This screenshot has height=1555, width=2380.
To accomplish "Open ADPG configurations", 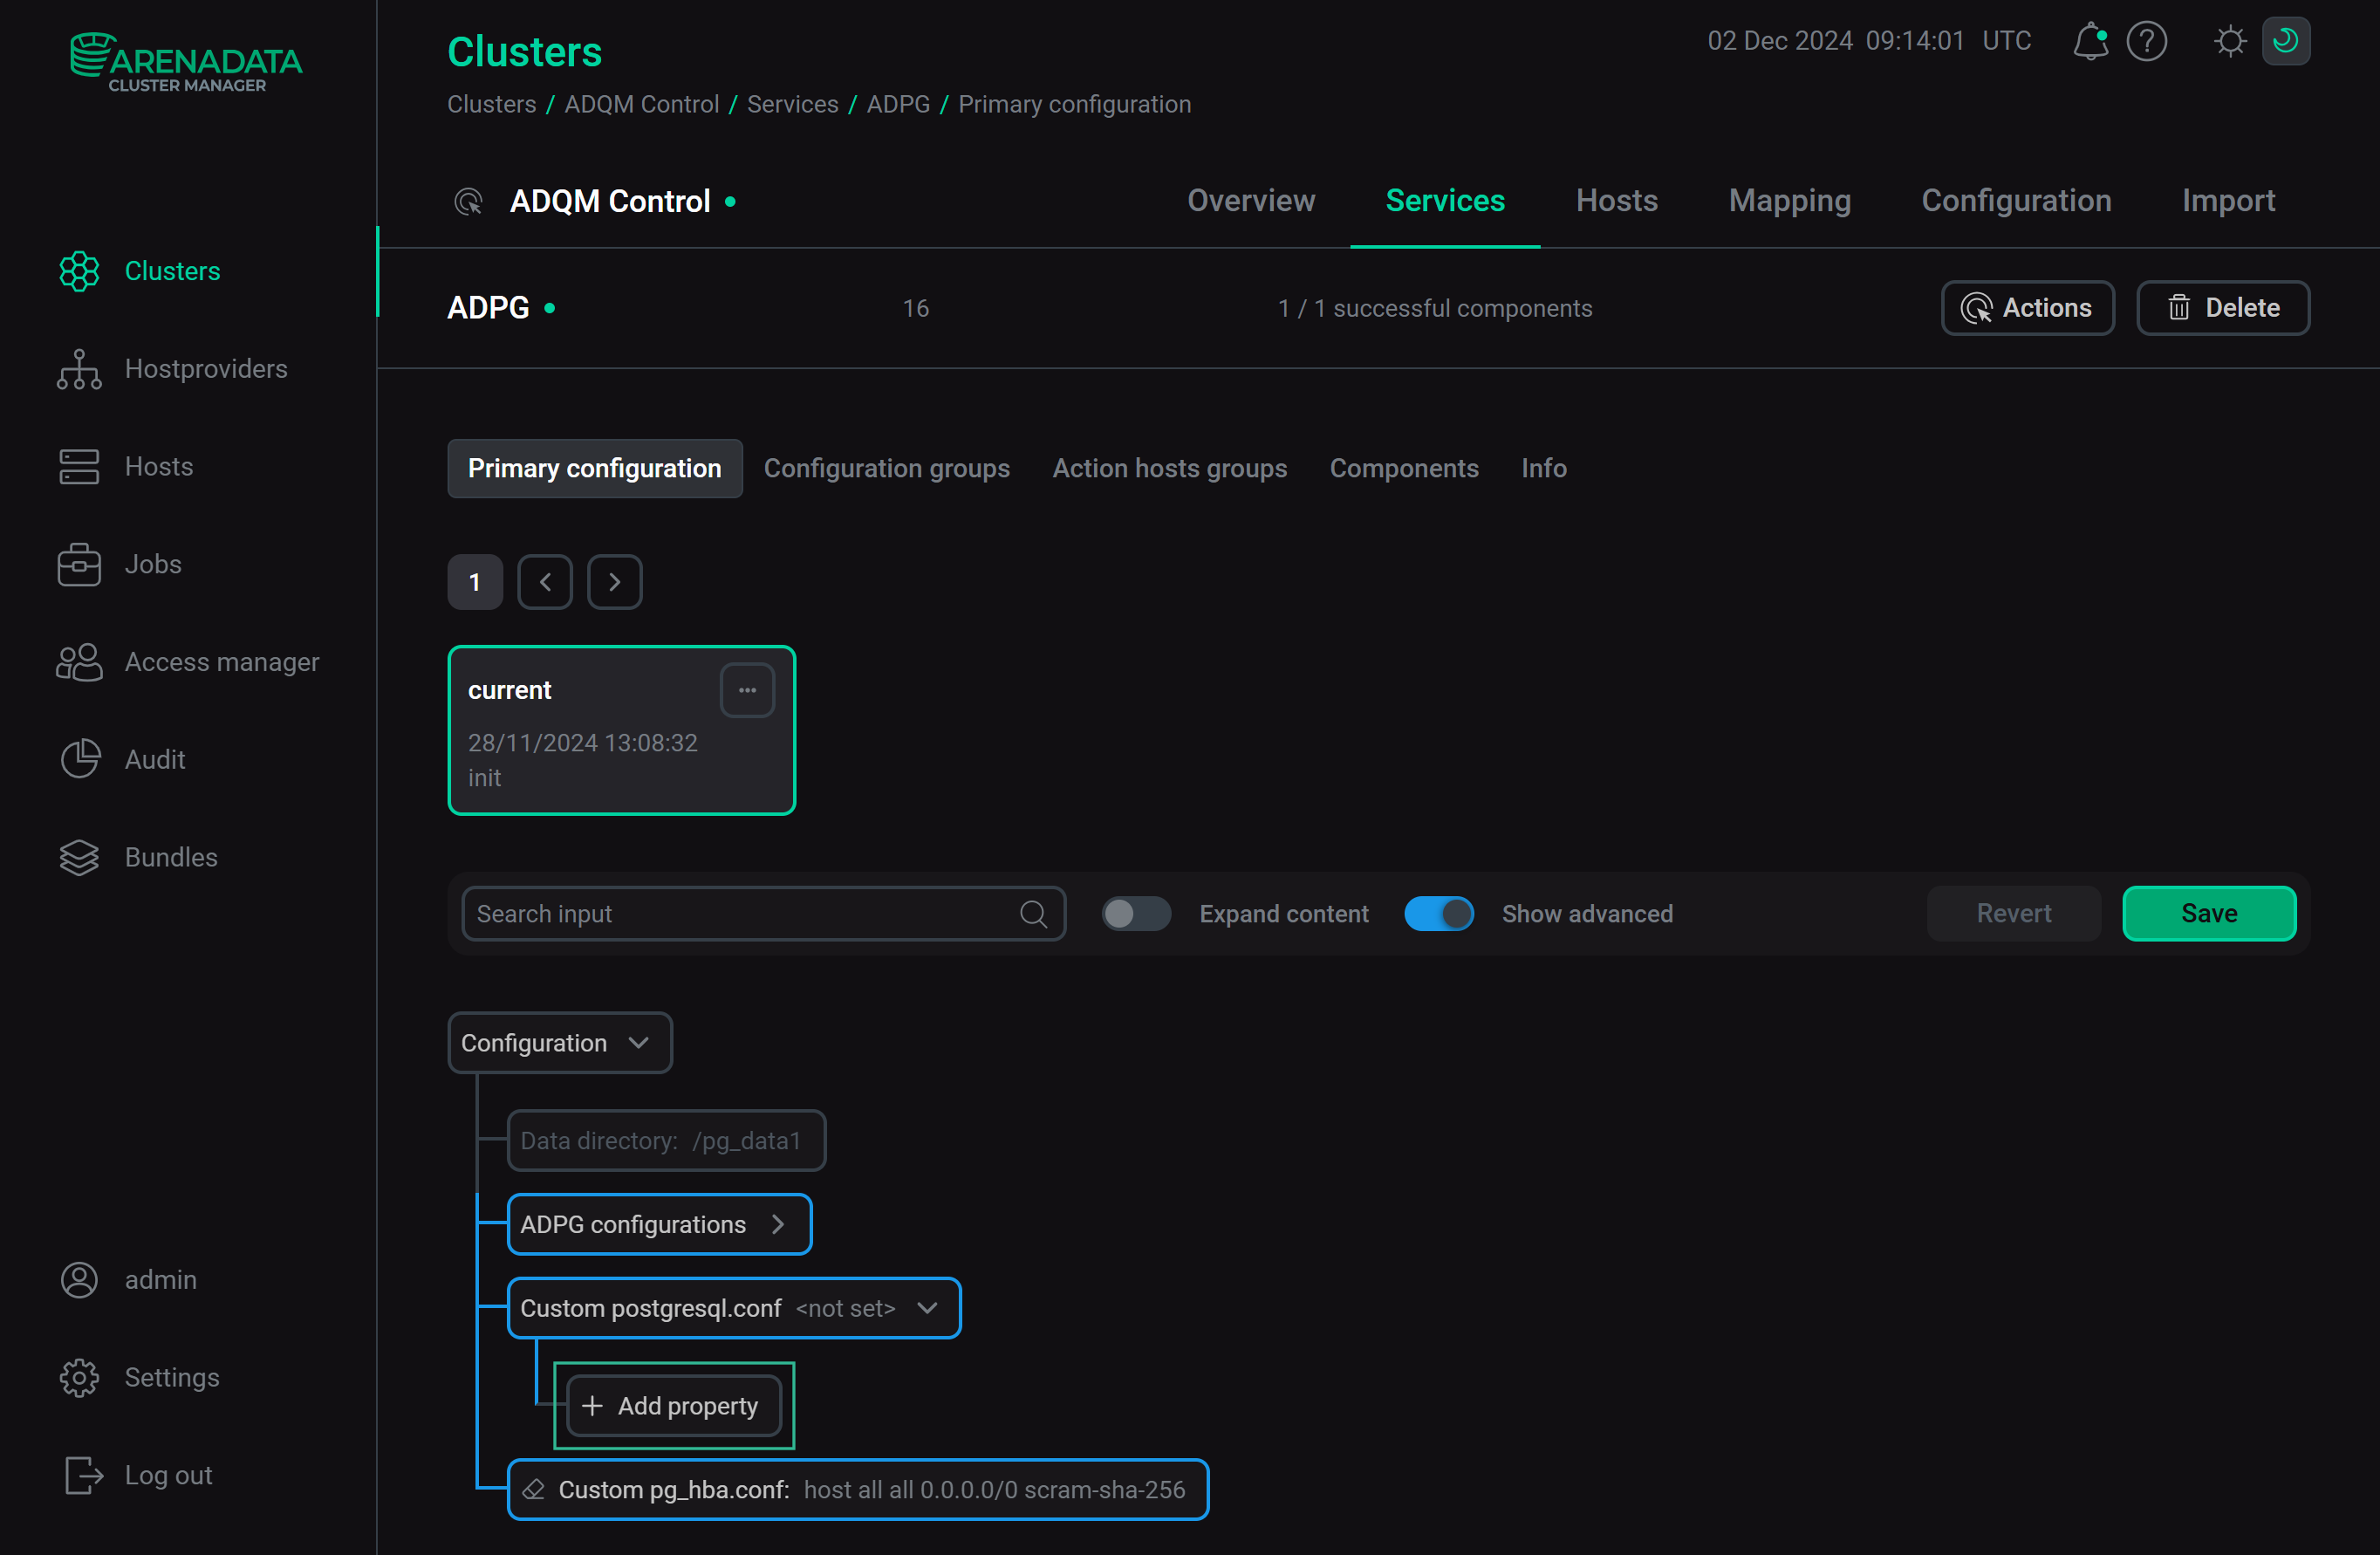I will [x=658, y=1223].
